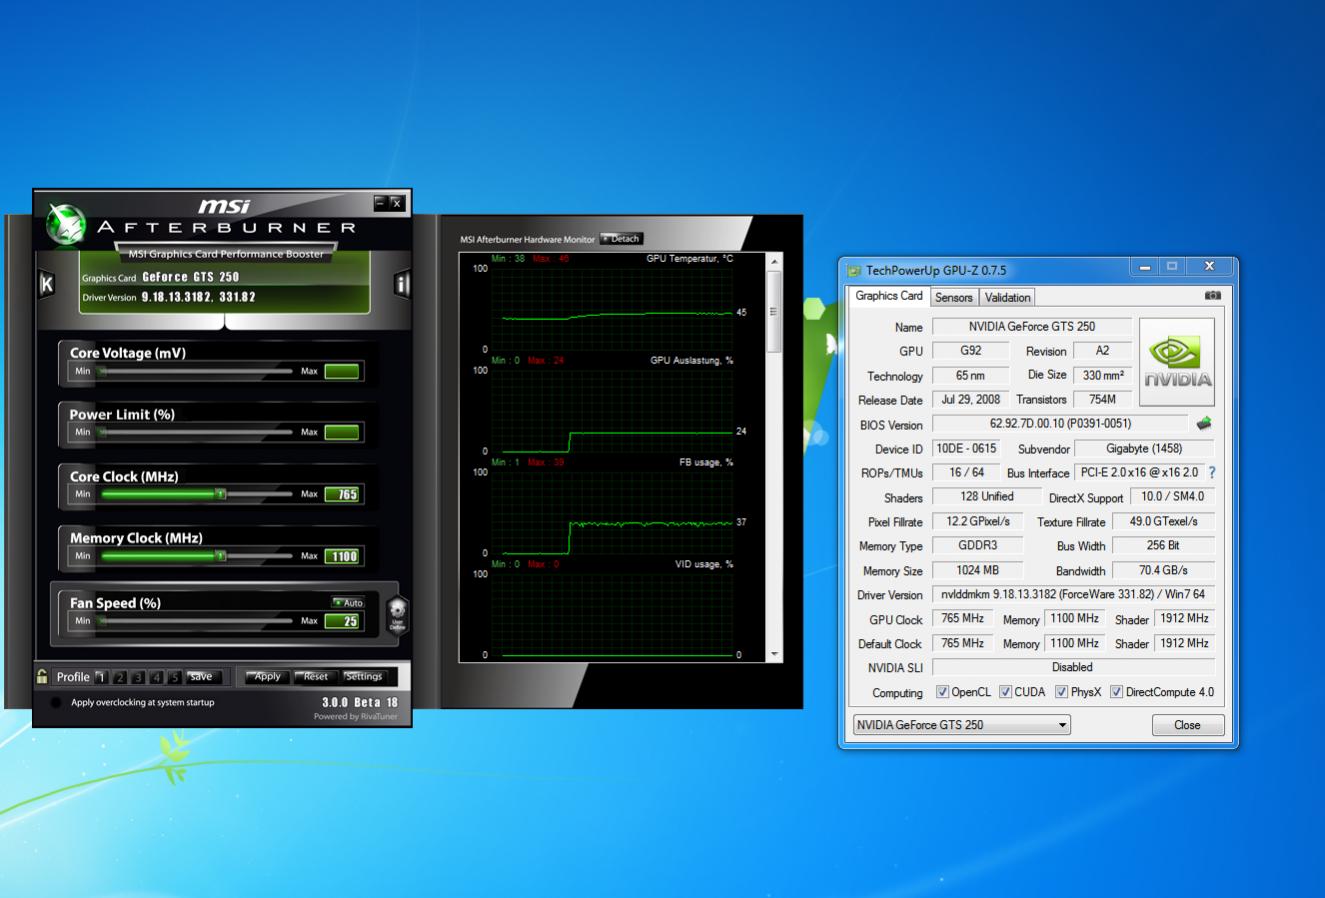Toggle the PhysX checkbox
1325x898 pixels.
pyautogui.click(x=1061, y=692)
